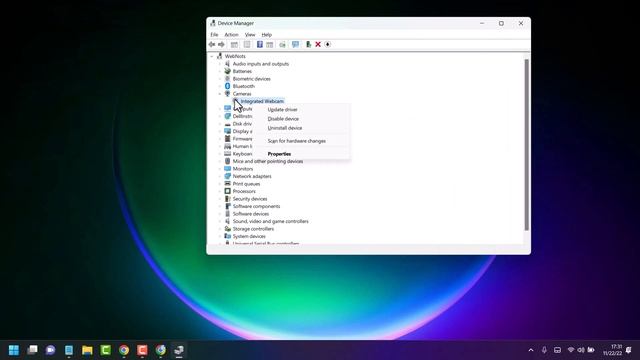Open the green Camtasia taskbar app

point(106,350)
